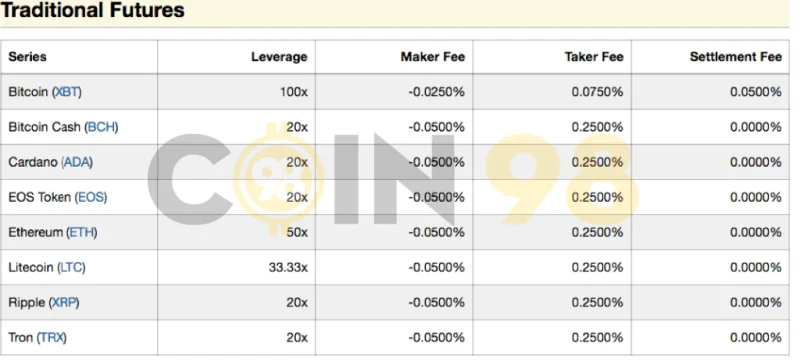Click the Settlement Fee column header
The width and height of the screenshot is (800, 361).
[736, 57]
